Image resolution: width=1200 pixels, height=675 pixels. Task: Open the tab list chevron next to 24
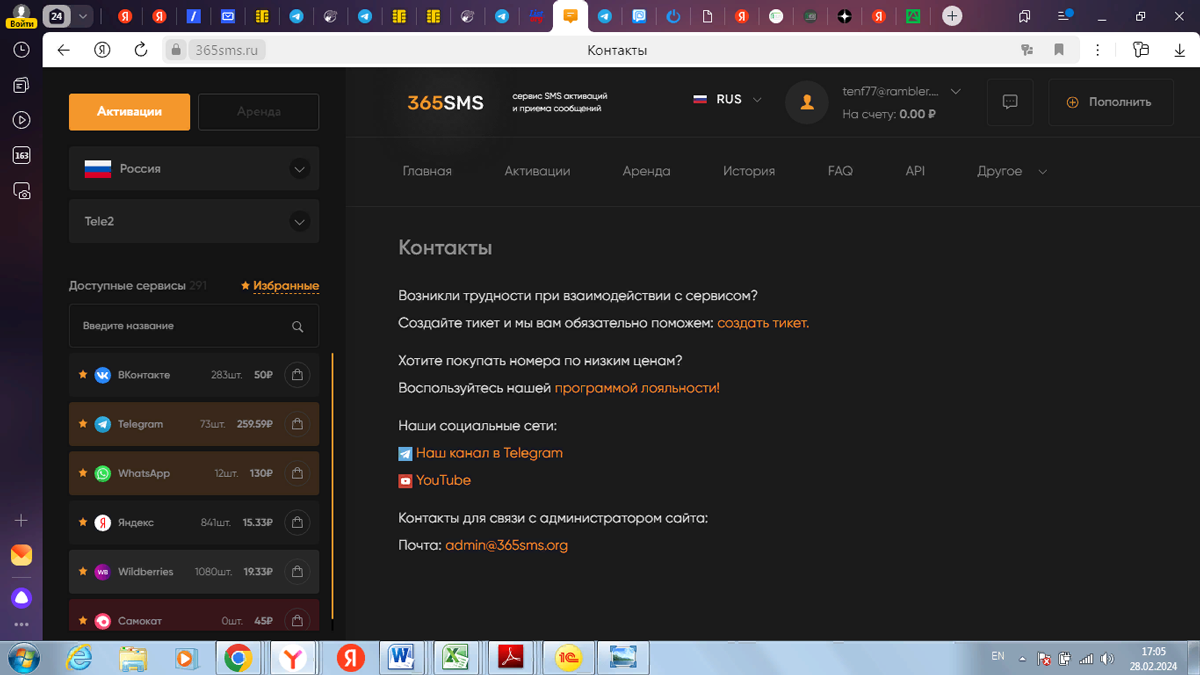[83, 16]
